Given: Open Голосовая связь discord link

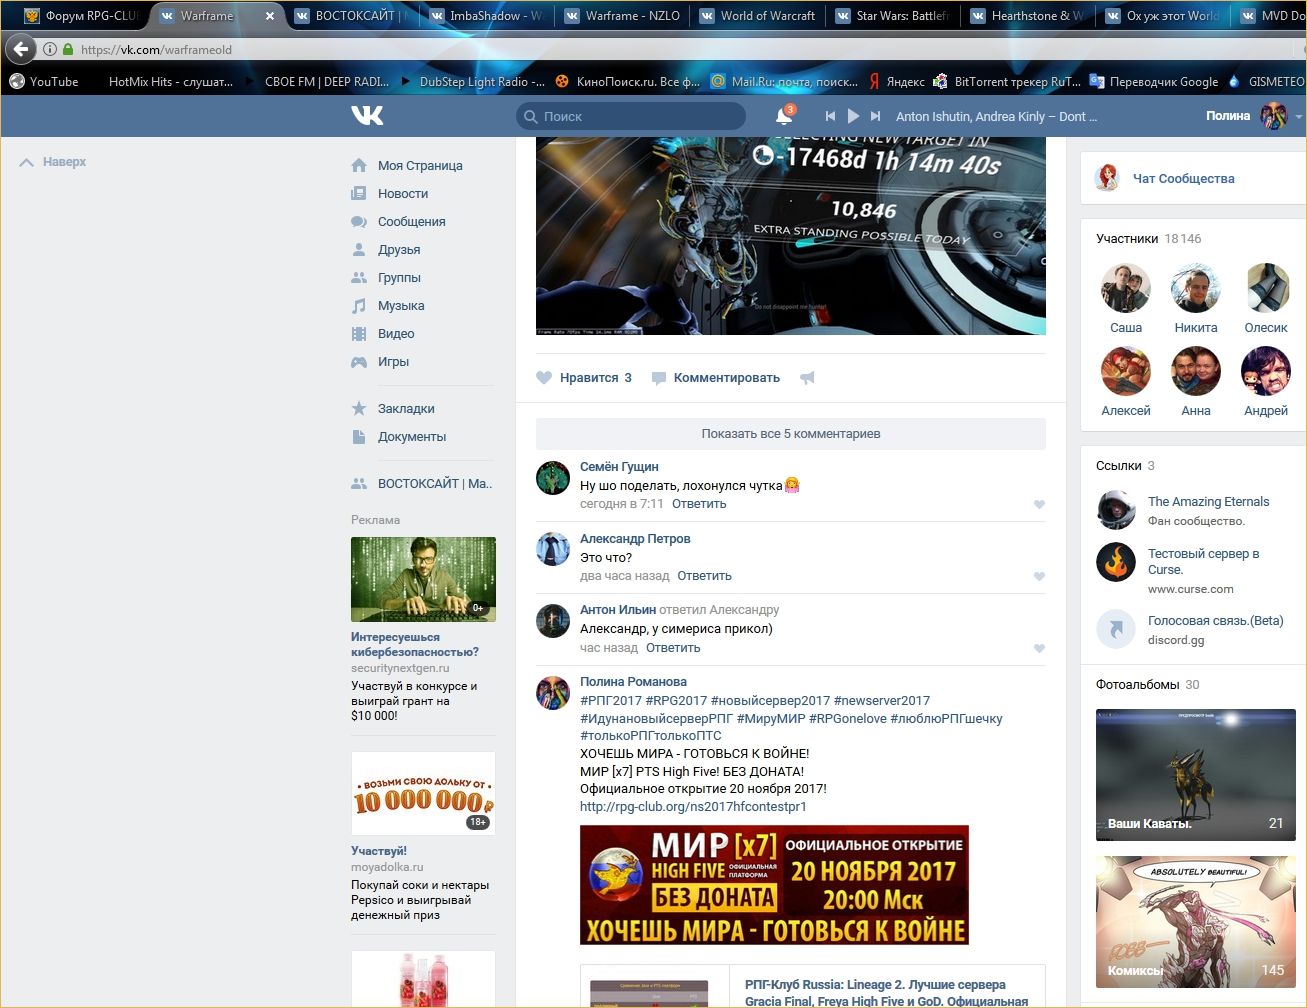Looking at the screenshot, I should point(1215,621).
